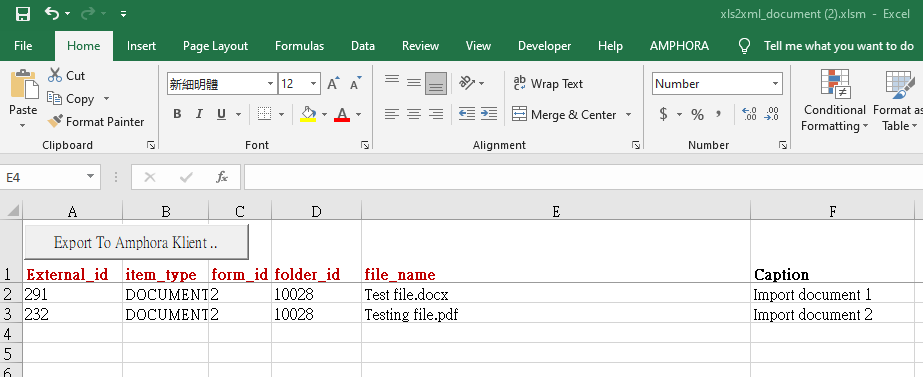
Task: Open the undo history dropdown arrow
Action: pos(68,14)
